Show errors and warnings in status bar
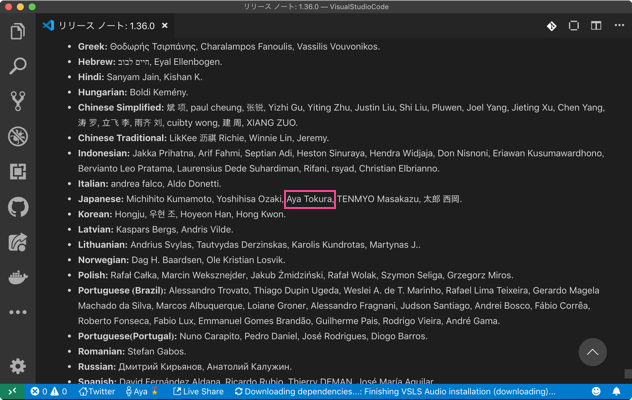The height and width of the screenshot is (400, 632). (49, 391)
